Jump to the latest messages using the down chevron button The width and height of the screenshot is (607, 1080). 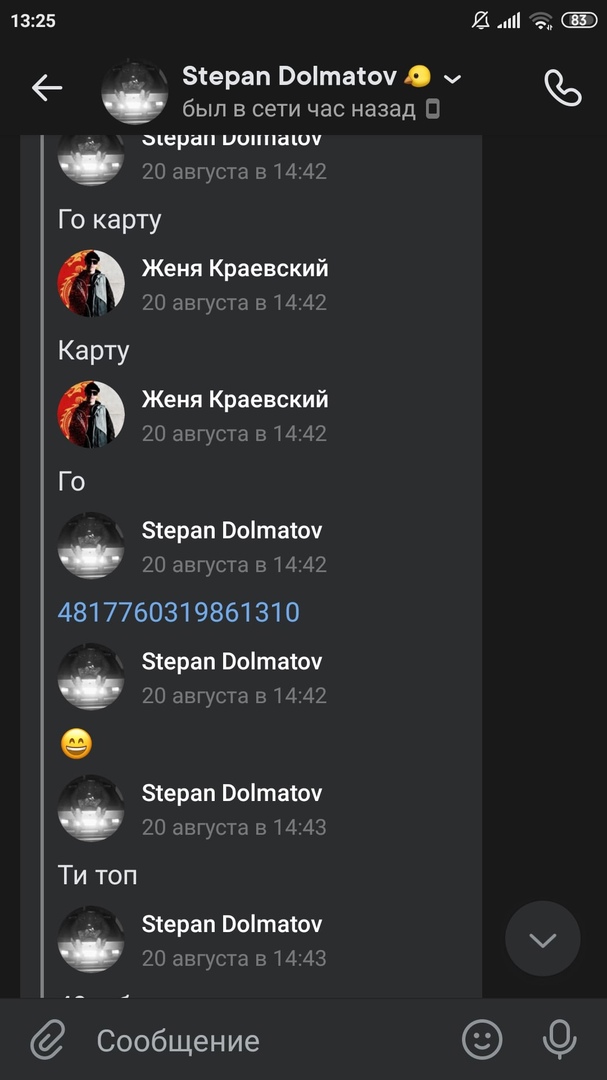pos(543,939)
